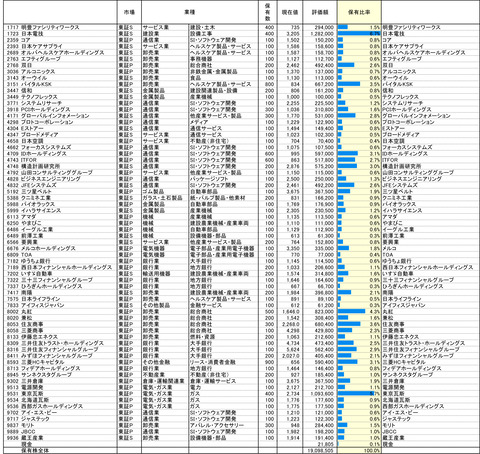Click valuation cell 597,000
The width and height of the screenshot is (480, 454).
(320, 154)
